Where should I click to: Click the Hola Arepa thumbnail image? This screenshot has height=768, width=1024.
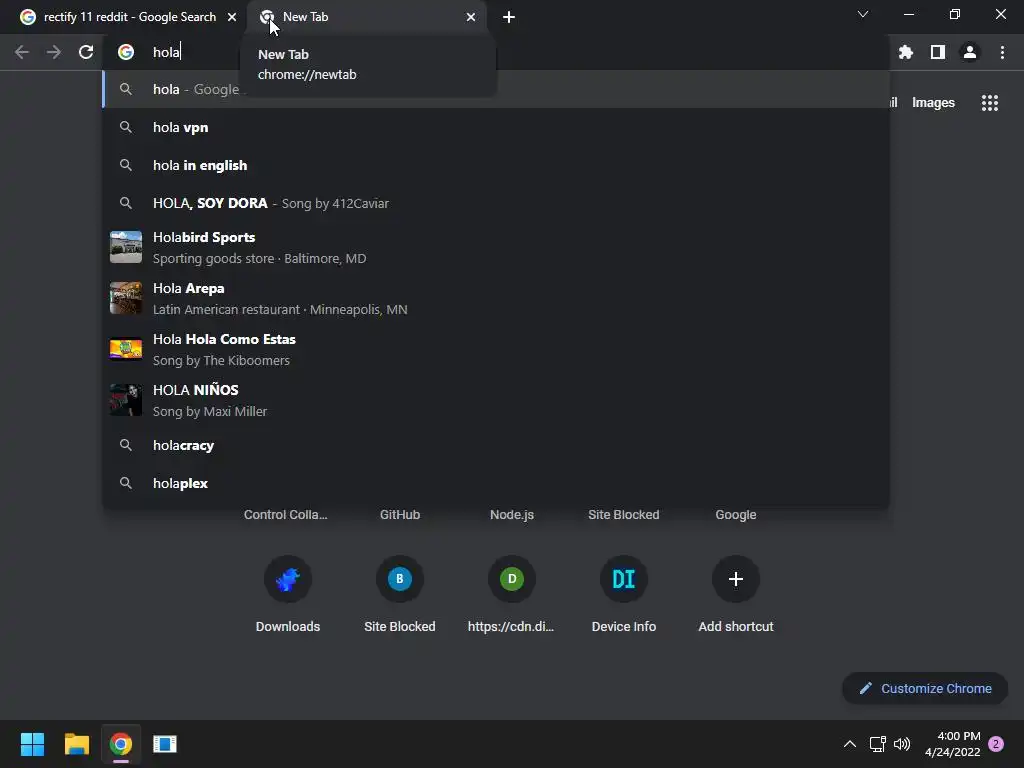pyautogui.click(x=126, y=298)
